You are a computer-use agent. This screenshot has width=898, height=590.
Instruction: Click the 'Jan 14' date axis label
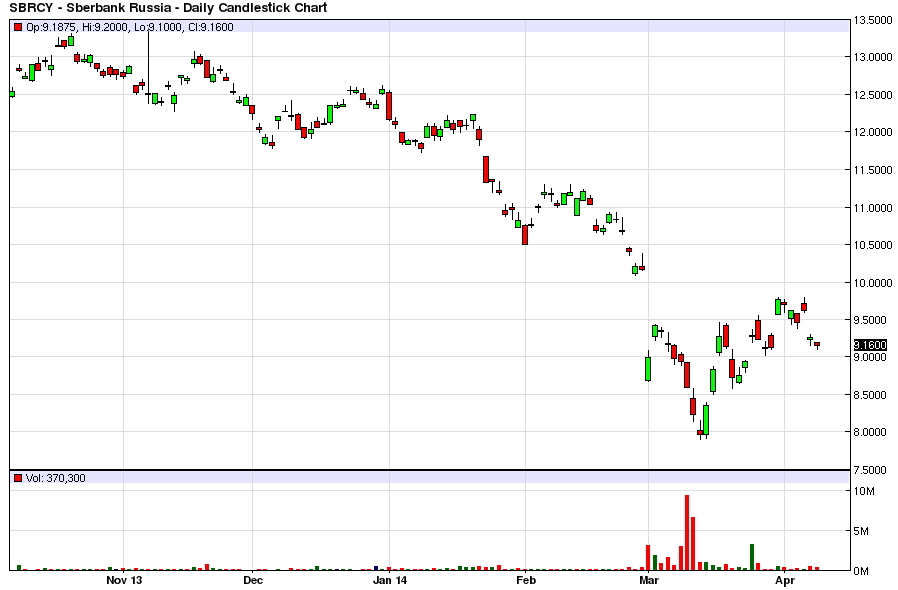(x=389, y=580)
